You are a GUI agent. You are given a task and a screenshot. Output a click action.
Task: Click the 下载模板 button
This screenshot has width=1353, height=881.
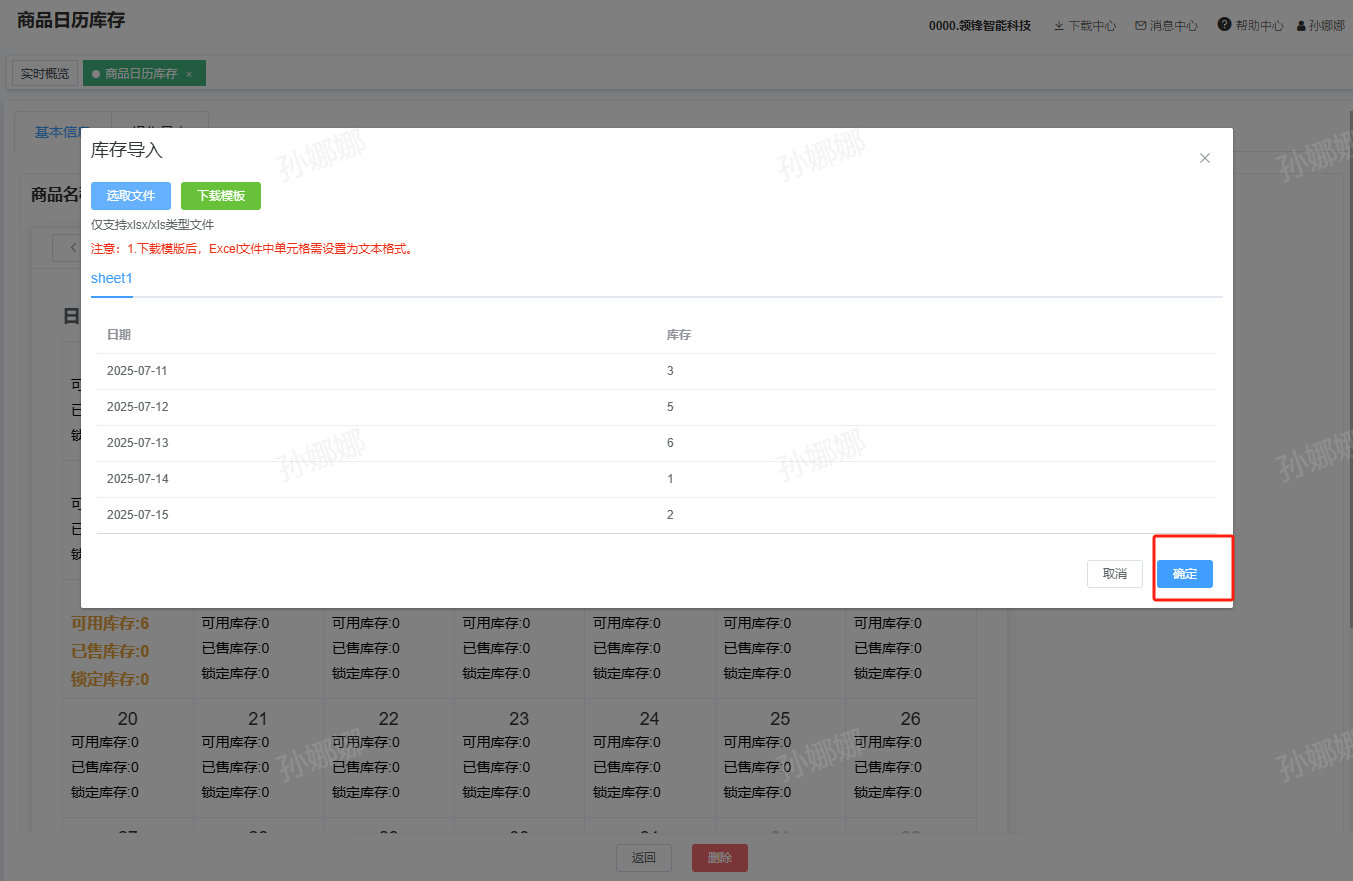221,196
